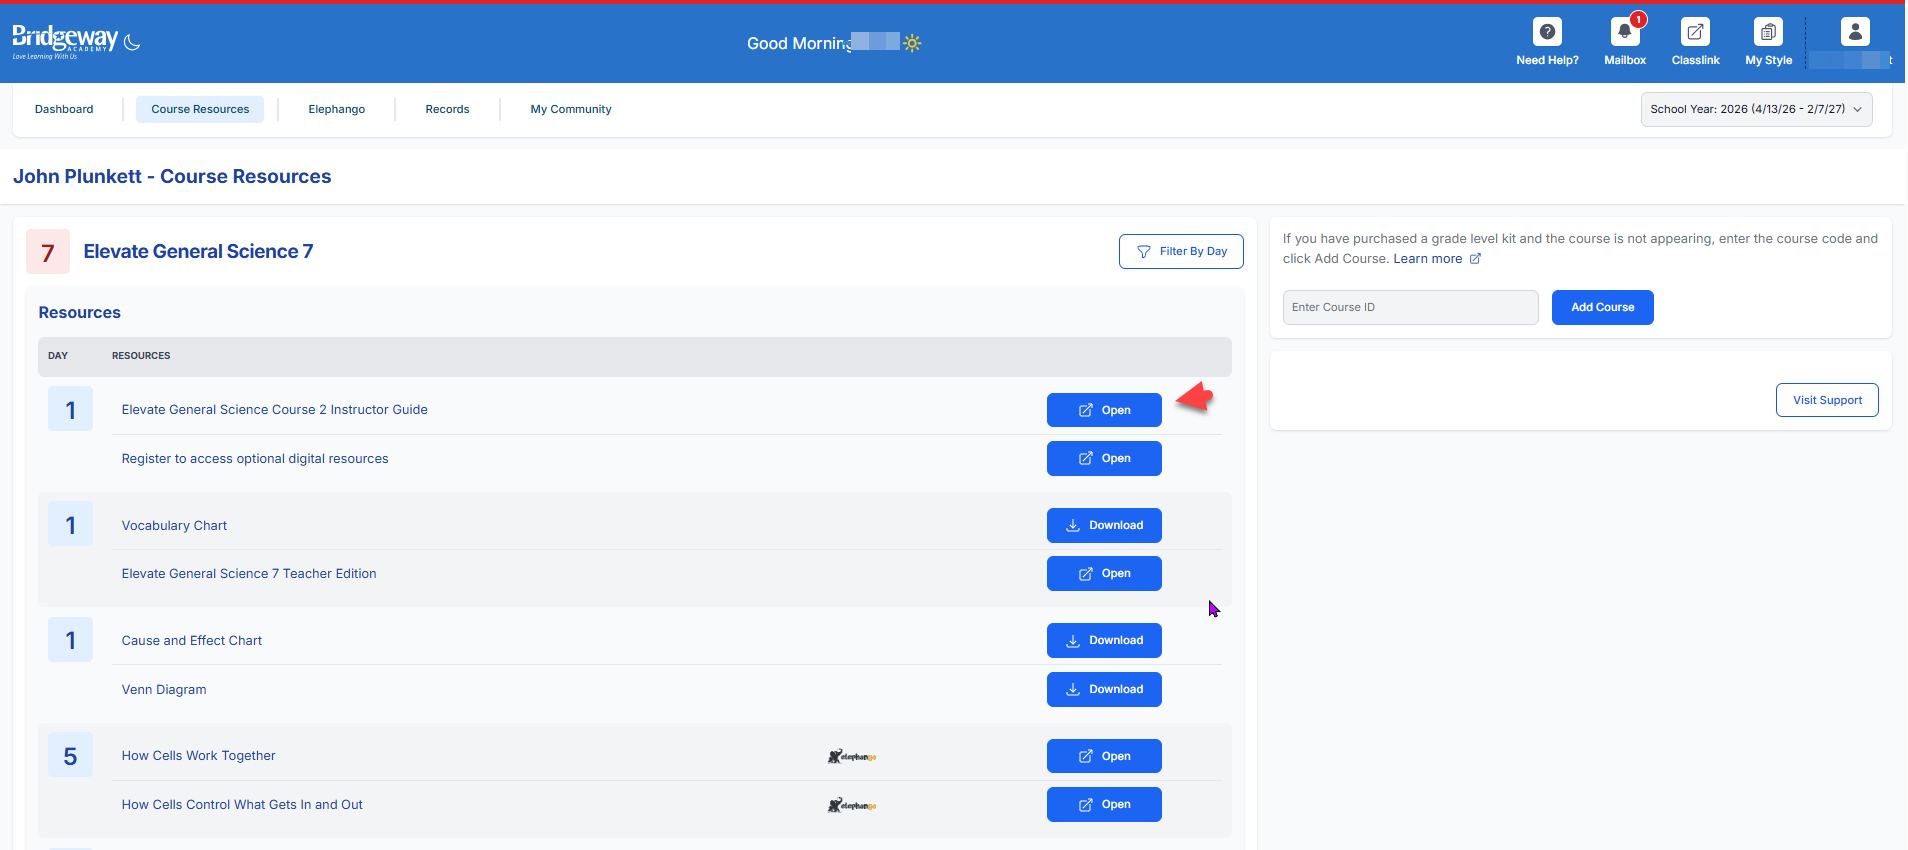Click the external link icon beside Learn more
Screen dimensions: 1908x850
click(1475, 259)
